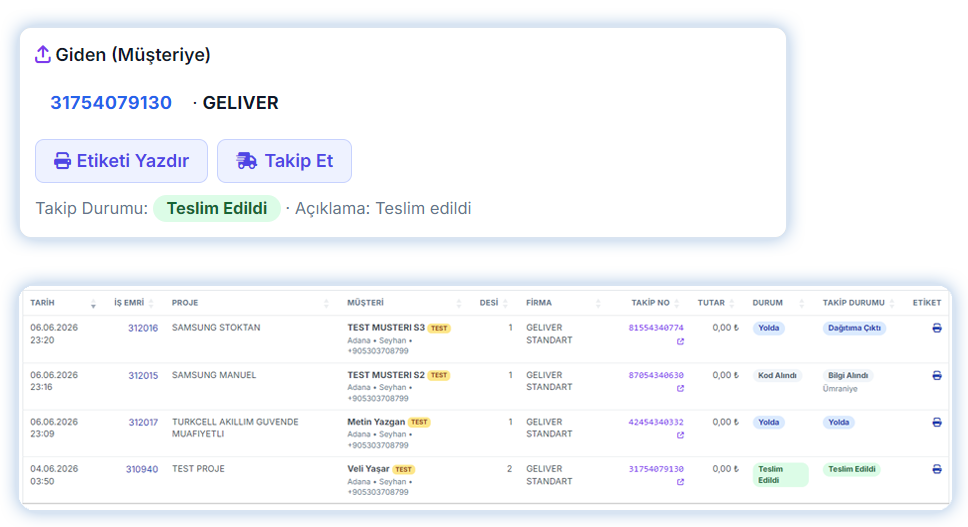Sort table by MÜŞTERİ column
The height and width of the screenshot is (527, 968).
pyautogui.click(x=459, y=303)
